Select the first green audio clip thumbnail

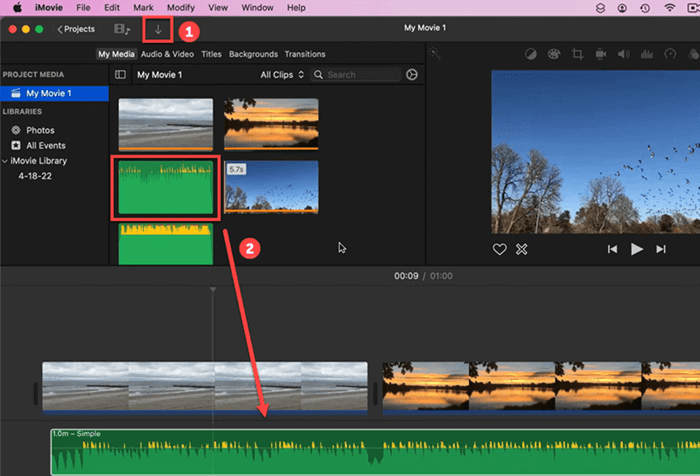[x=166, y=187]
